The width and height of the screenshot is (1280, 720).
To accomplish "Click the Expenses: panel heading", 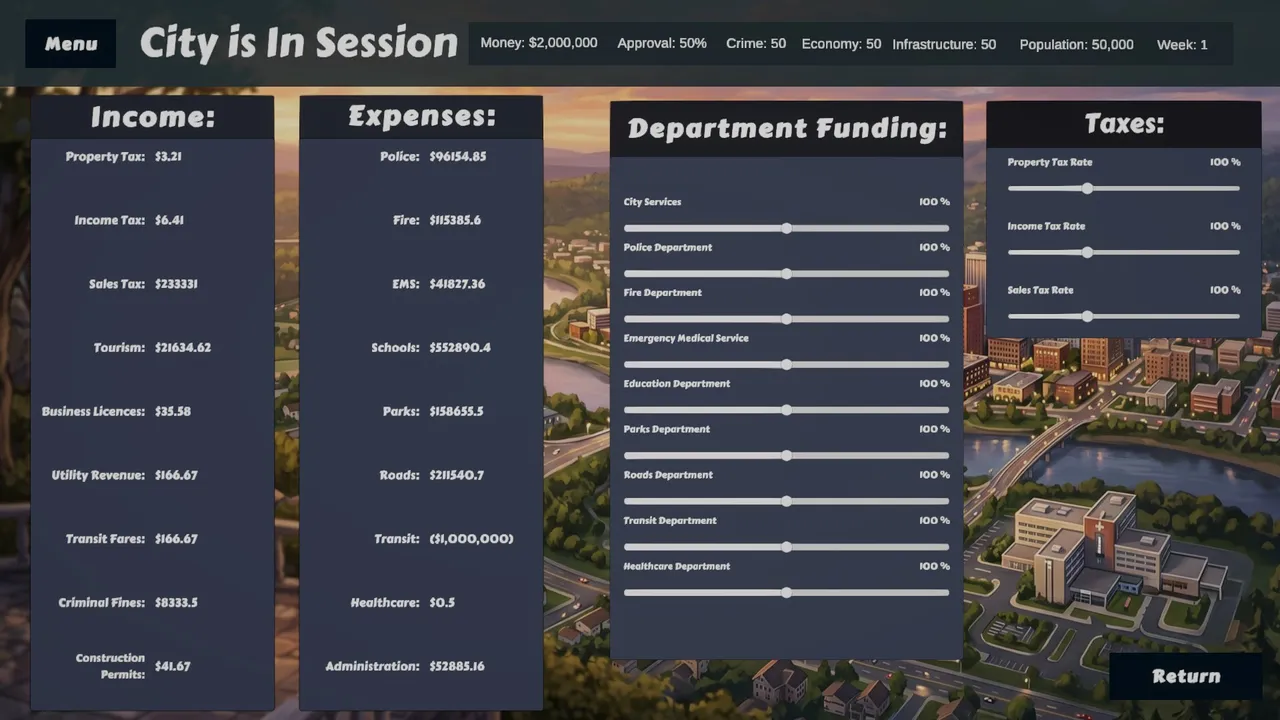I will (x=422, y=116).
